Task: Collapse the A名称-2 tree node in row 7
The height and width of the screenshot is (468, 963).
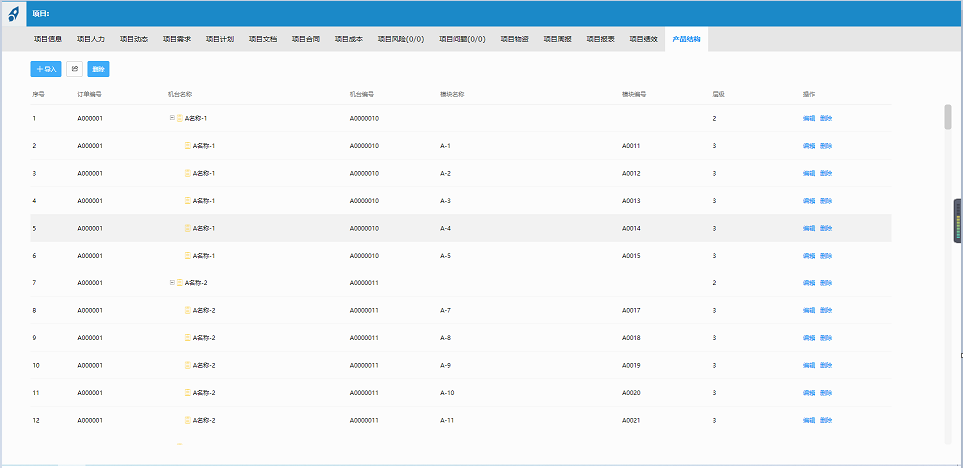Action: [x=172, y=283]
